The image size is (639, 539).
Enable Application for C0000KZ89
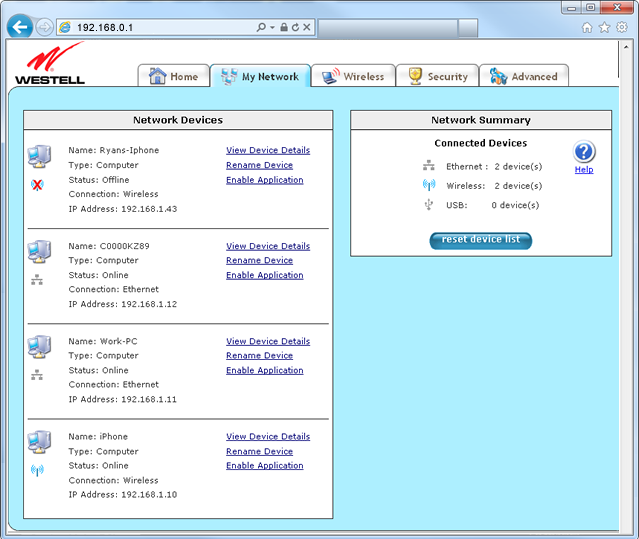tap(265, 275)
